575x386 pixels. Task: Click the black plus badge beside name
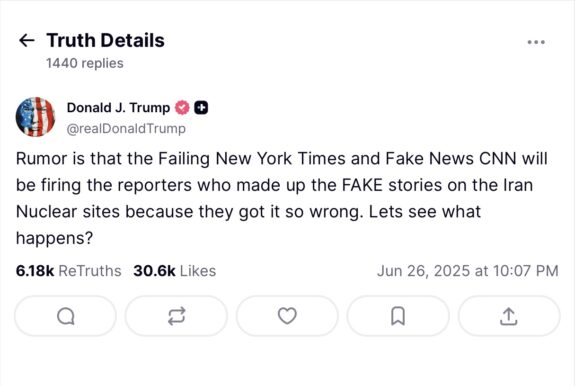[201, 108]
